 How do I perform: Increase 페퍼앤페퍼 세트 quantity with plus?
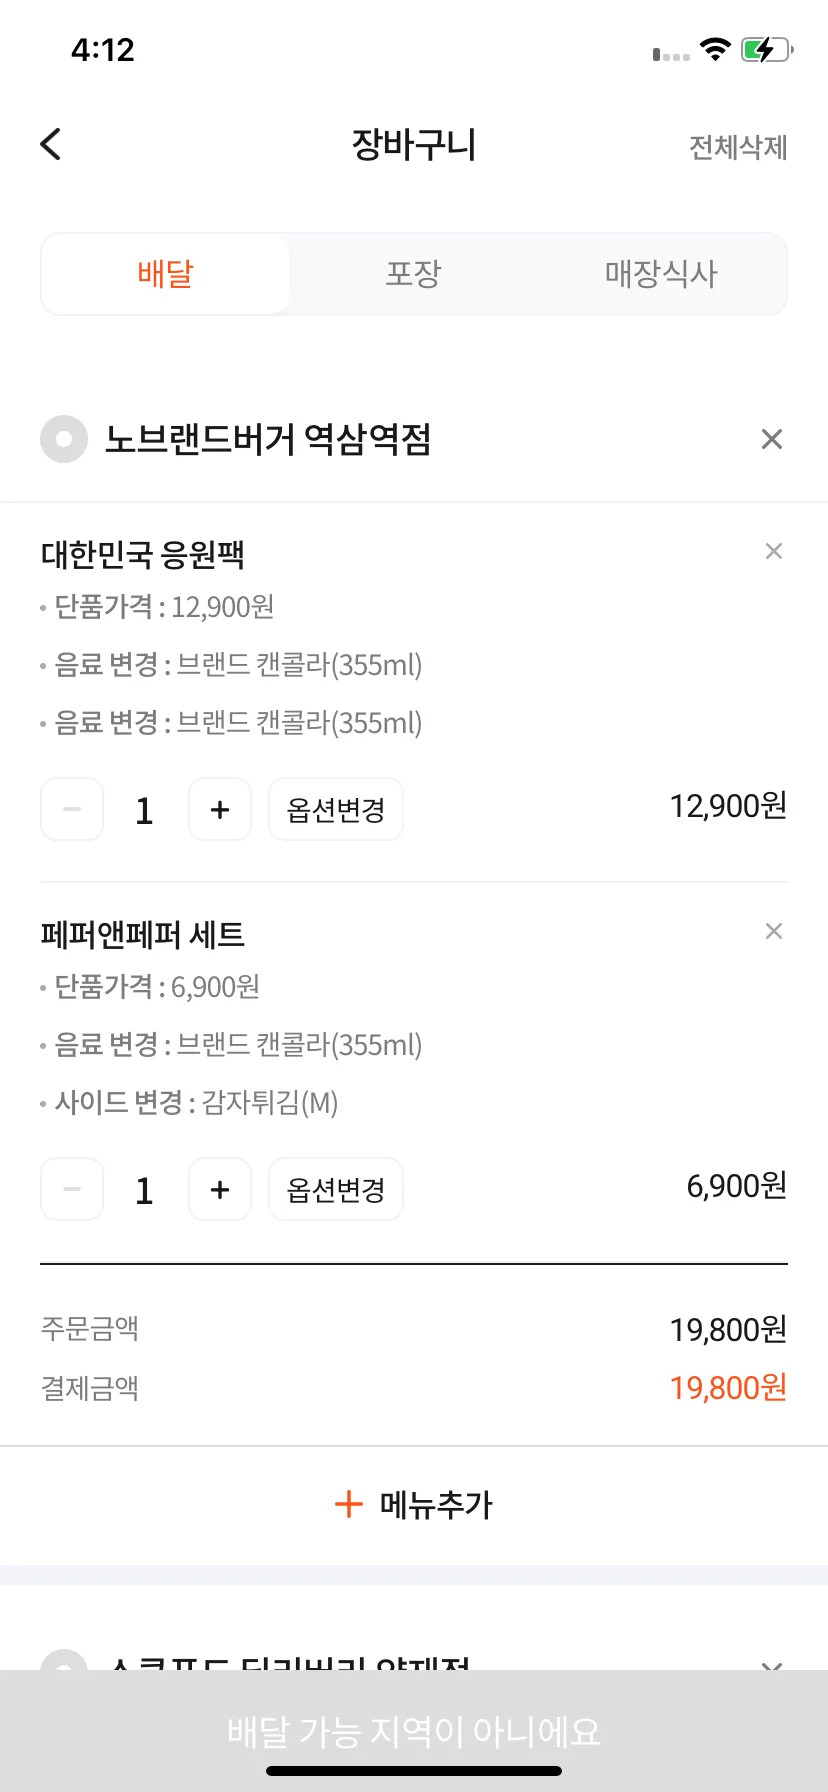point(220,1189)
